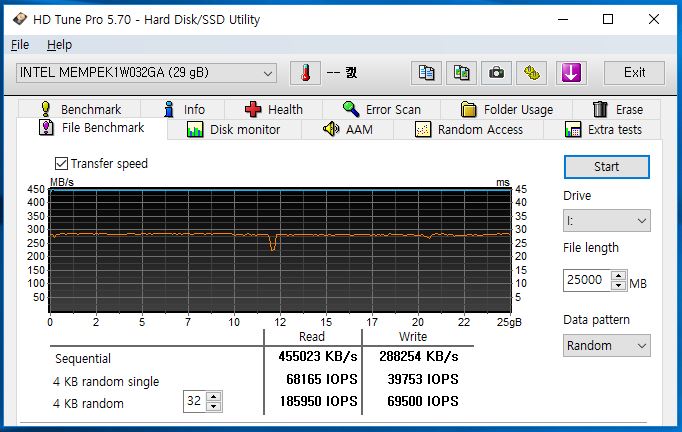Click the 455023 KB/s sequential read value

318,357
